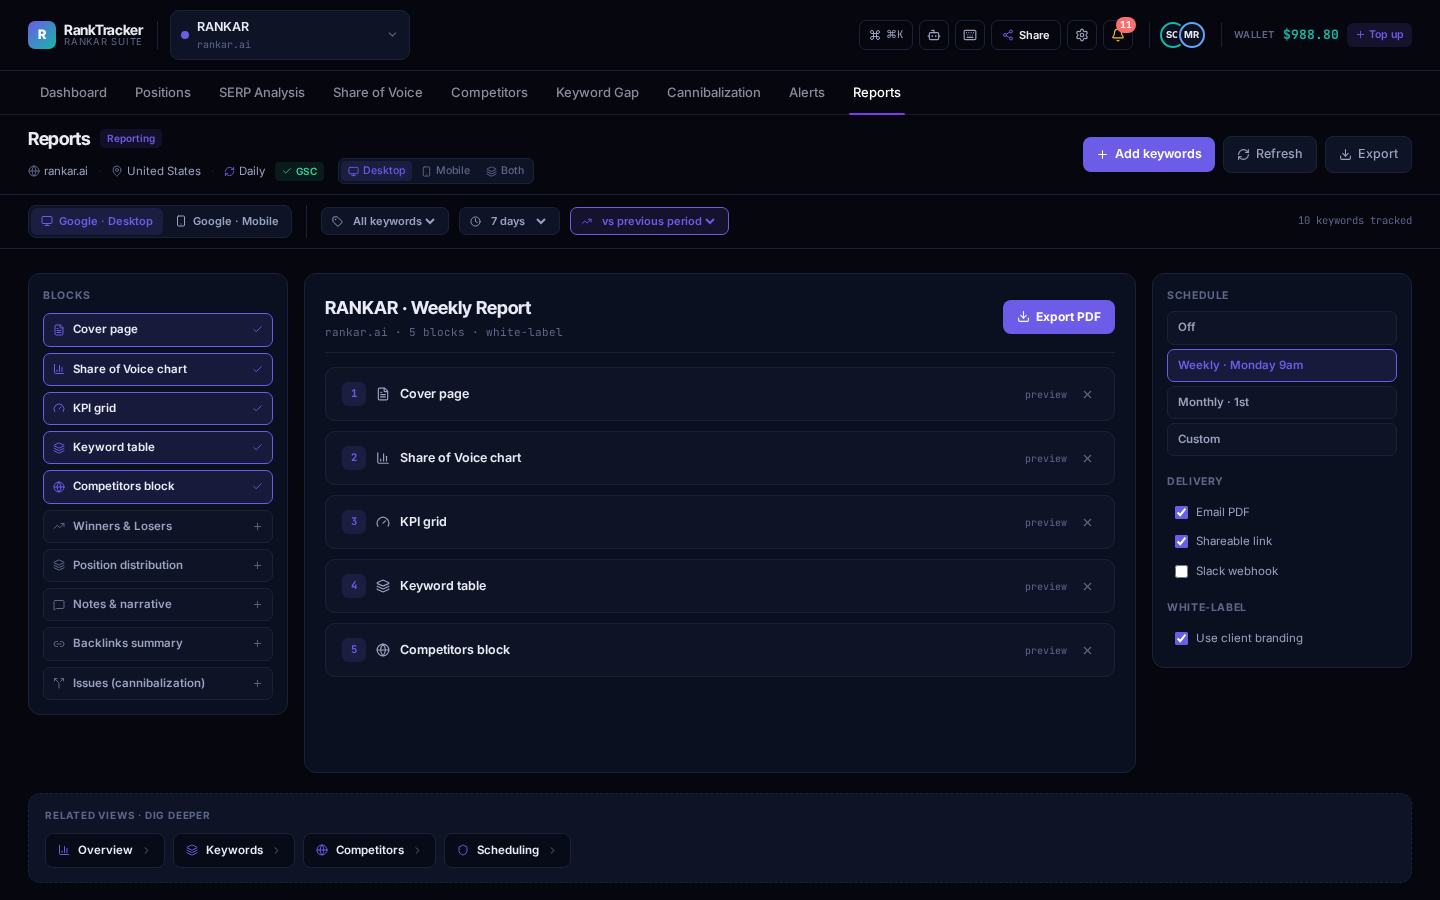Viewport: 1440px width, 900px height.
Task: Select the Off schedule option
Action: click(x=1282, y=327)
